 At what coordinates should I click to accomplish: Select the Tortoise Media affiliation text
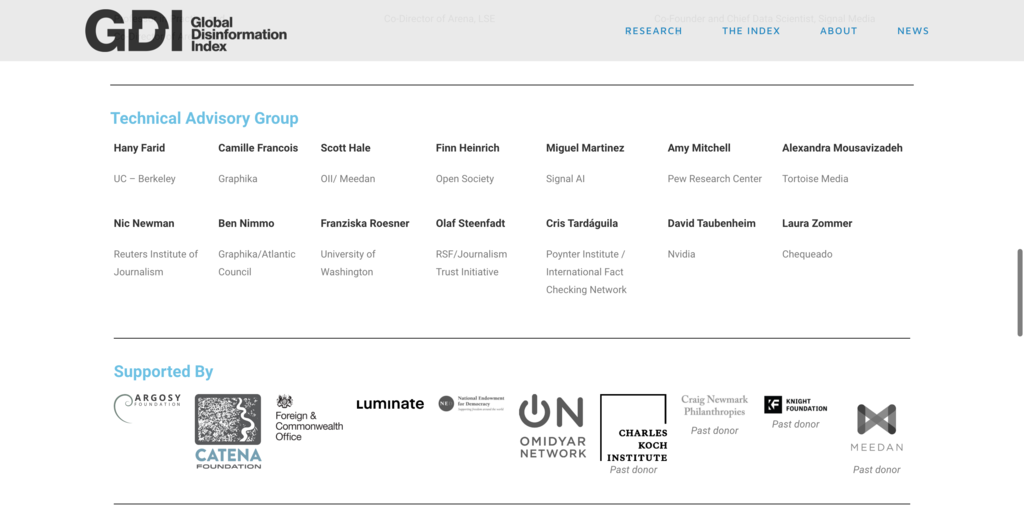(815, 178)
